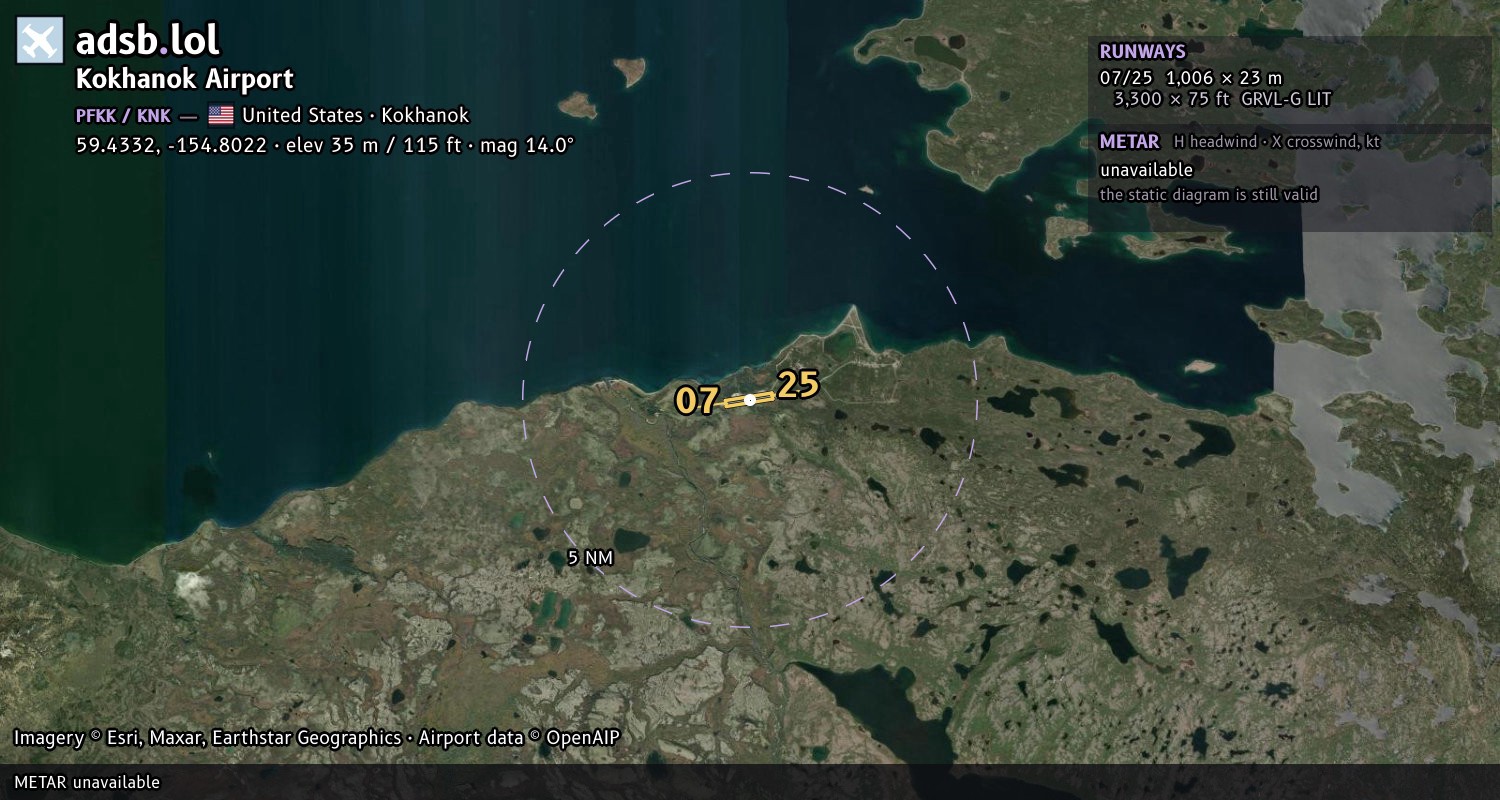The height and width of the screenshot is (800, 1500).
Task: Click the 'unavailable' METAR value
Action: 1146,170
